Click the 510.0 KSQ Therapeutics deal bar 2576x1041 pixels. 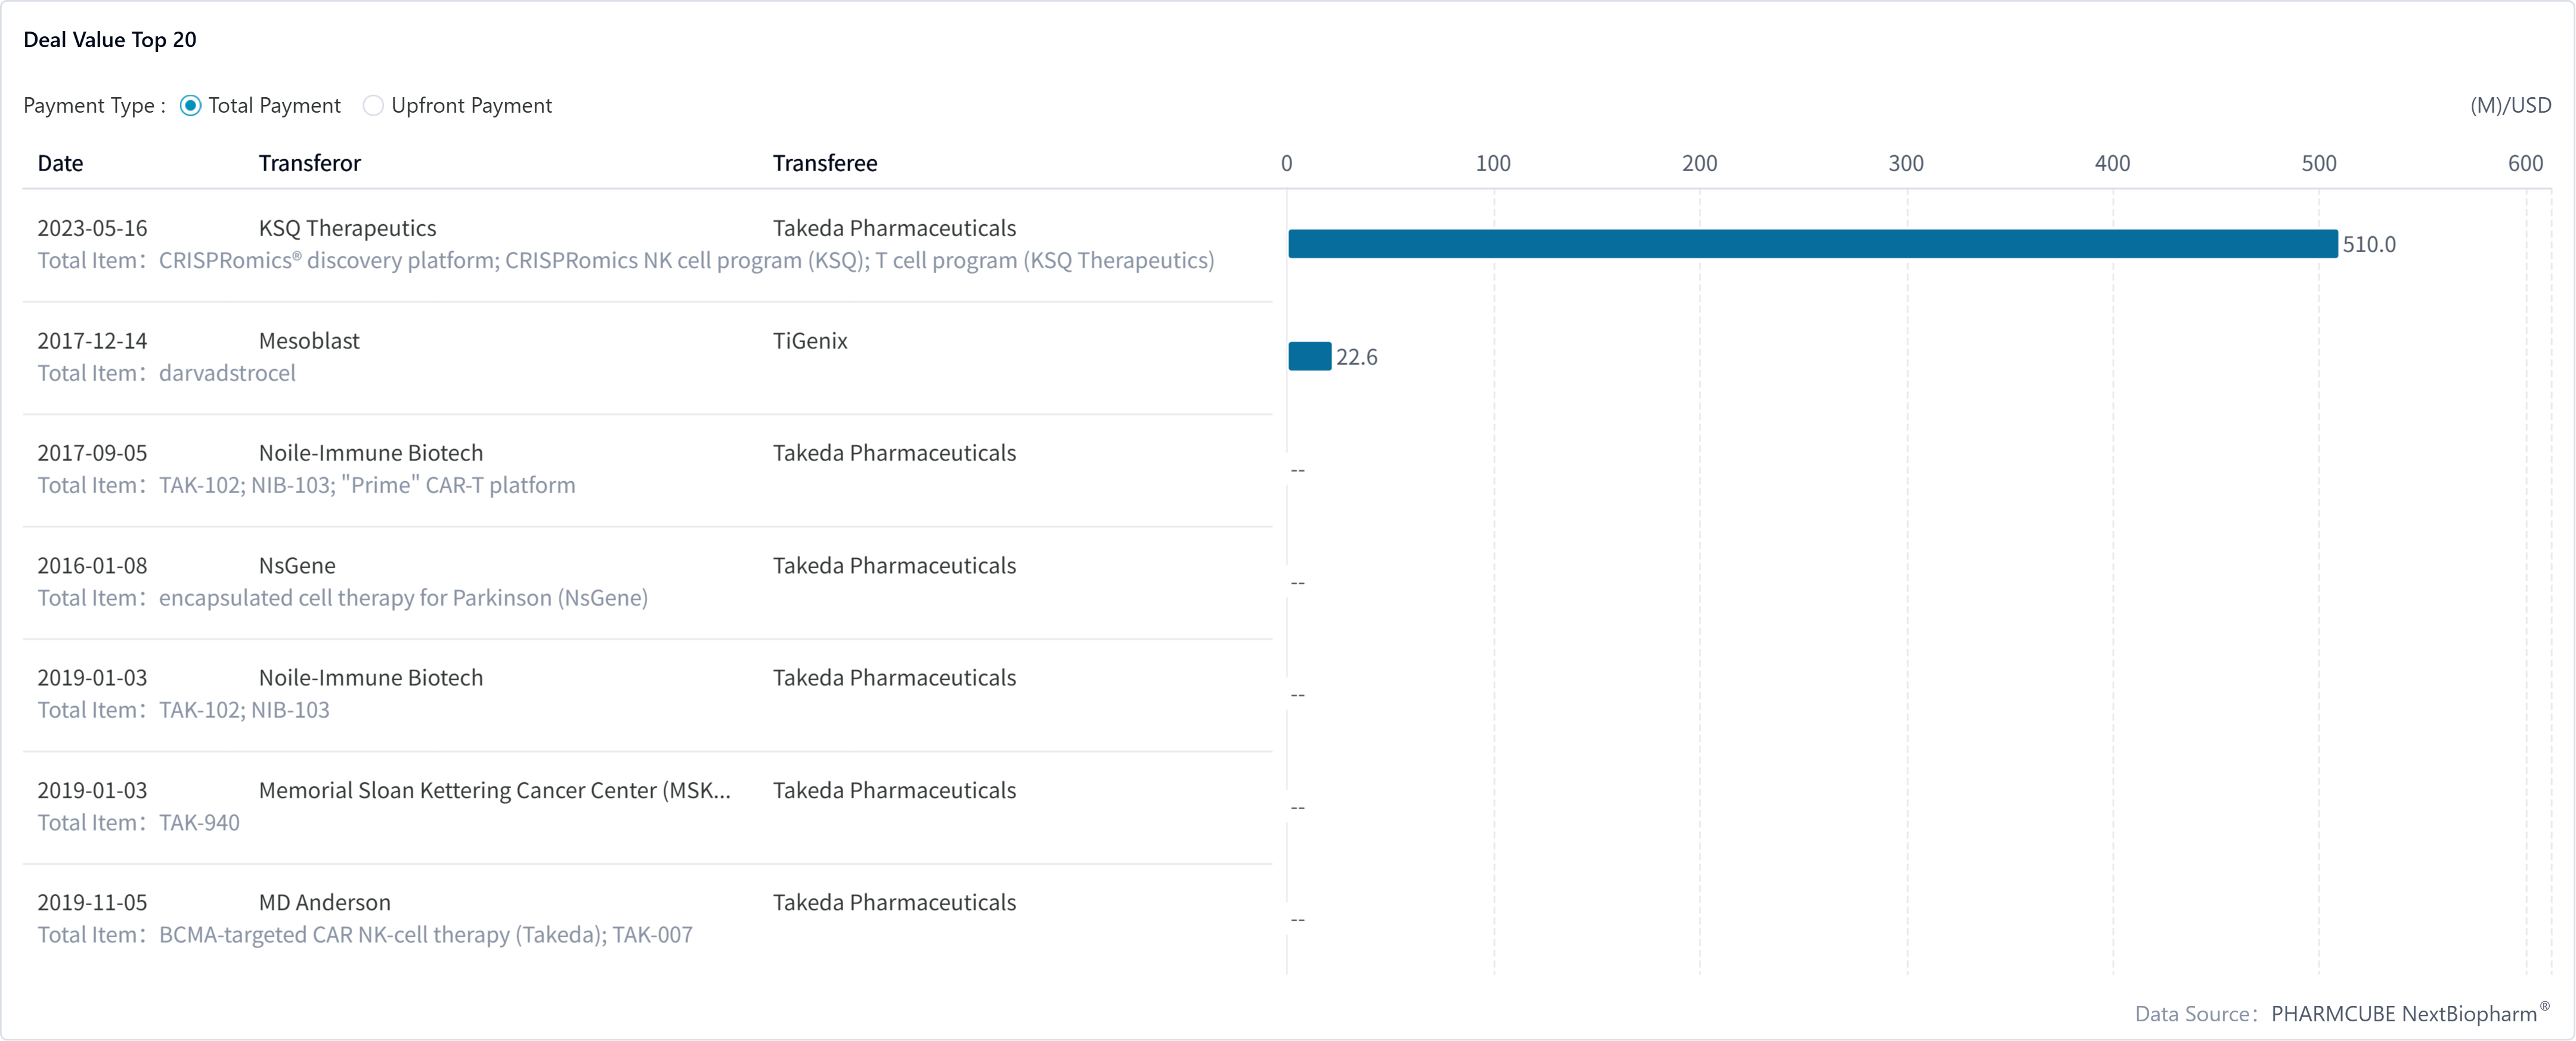(1811, 244)
